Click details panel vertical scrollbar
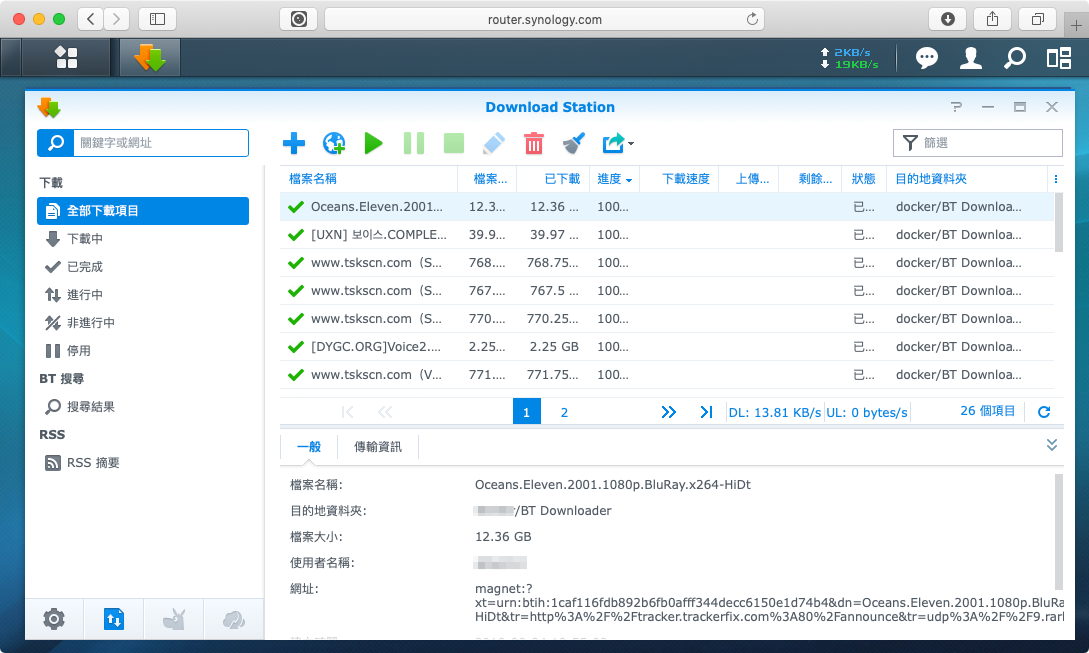 (1058, 531)
